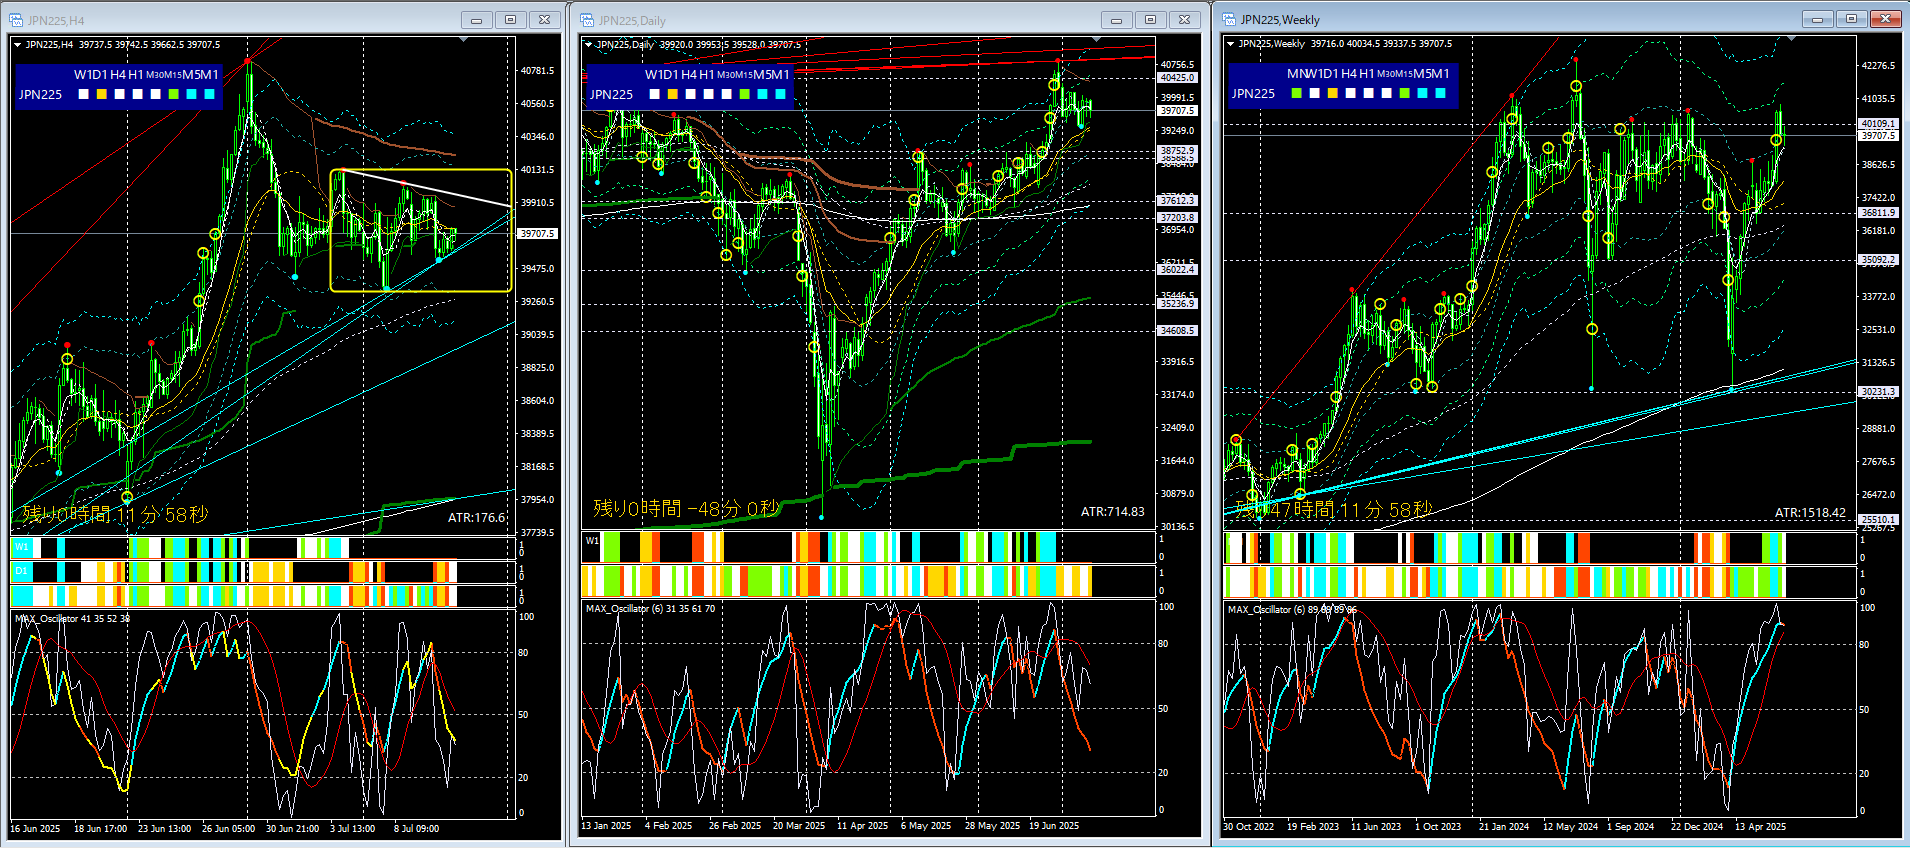
Task: Maximize the JPN225,Daily chart window
Action: [x=1150, y=20]
